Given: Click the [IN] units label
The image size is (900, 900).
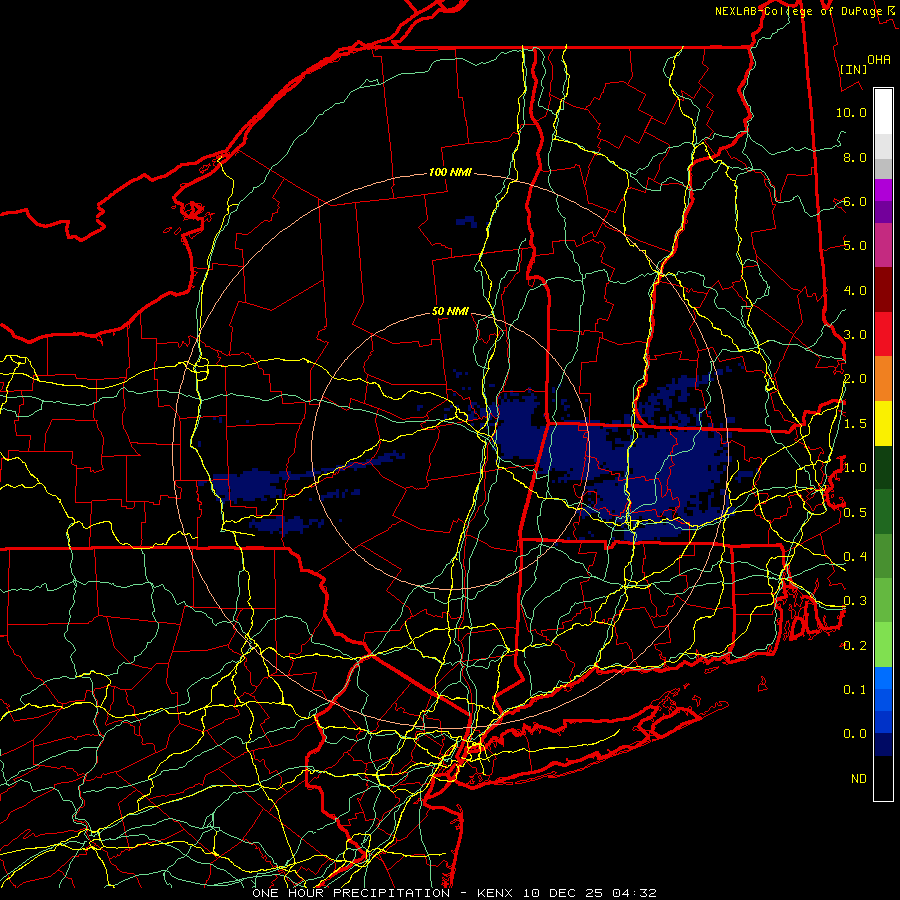Looking at the screenshot, I should pyautogui.click(x=853, y=69).
